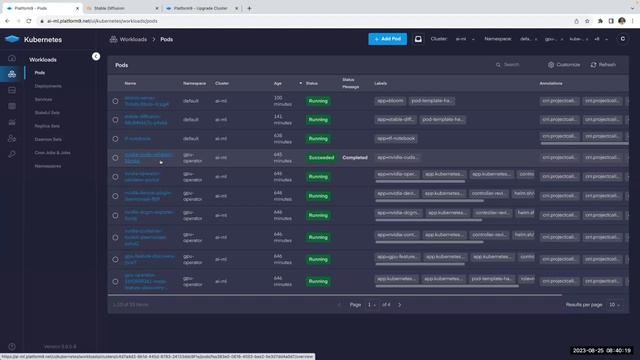Click labels scrollbar in nvidia-operator row

pyautogui.click(x=420, y=181)
